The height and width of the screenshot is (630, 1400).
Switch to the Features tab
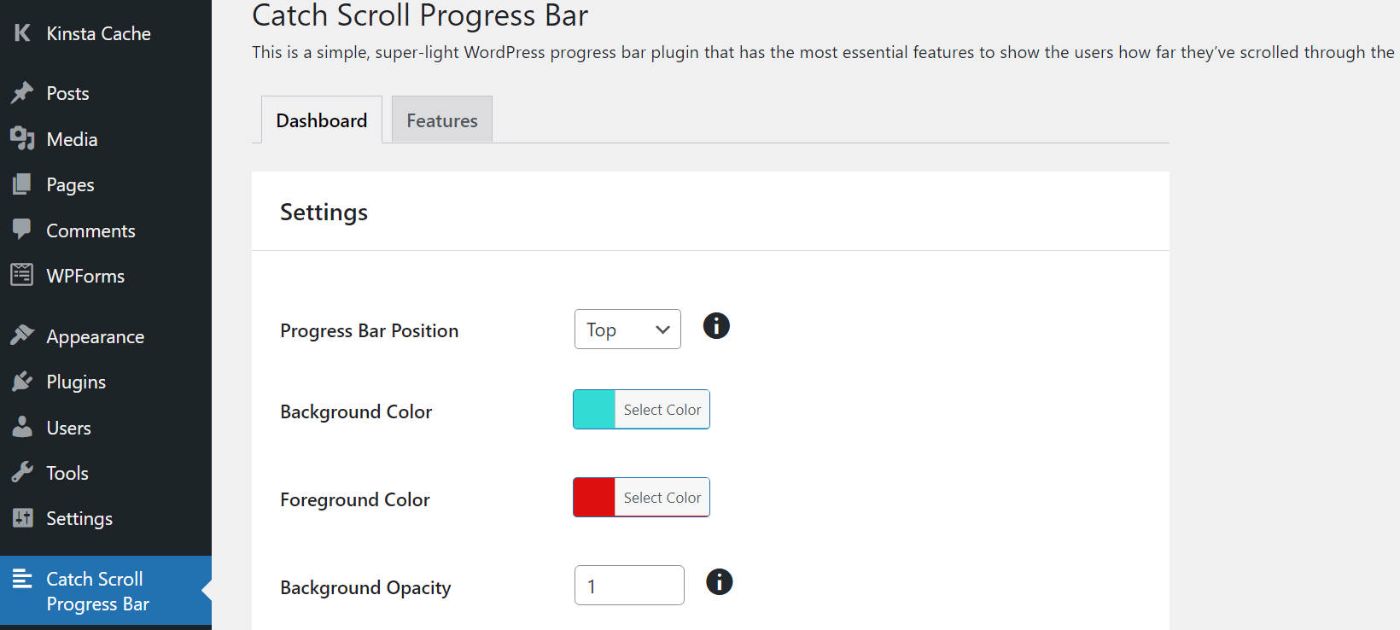(x=441, y=119)
